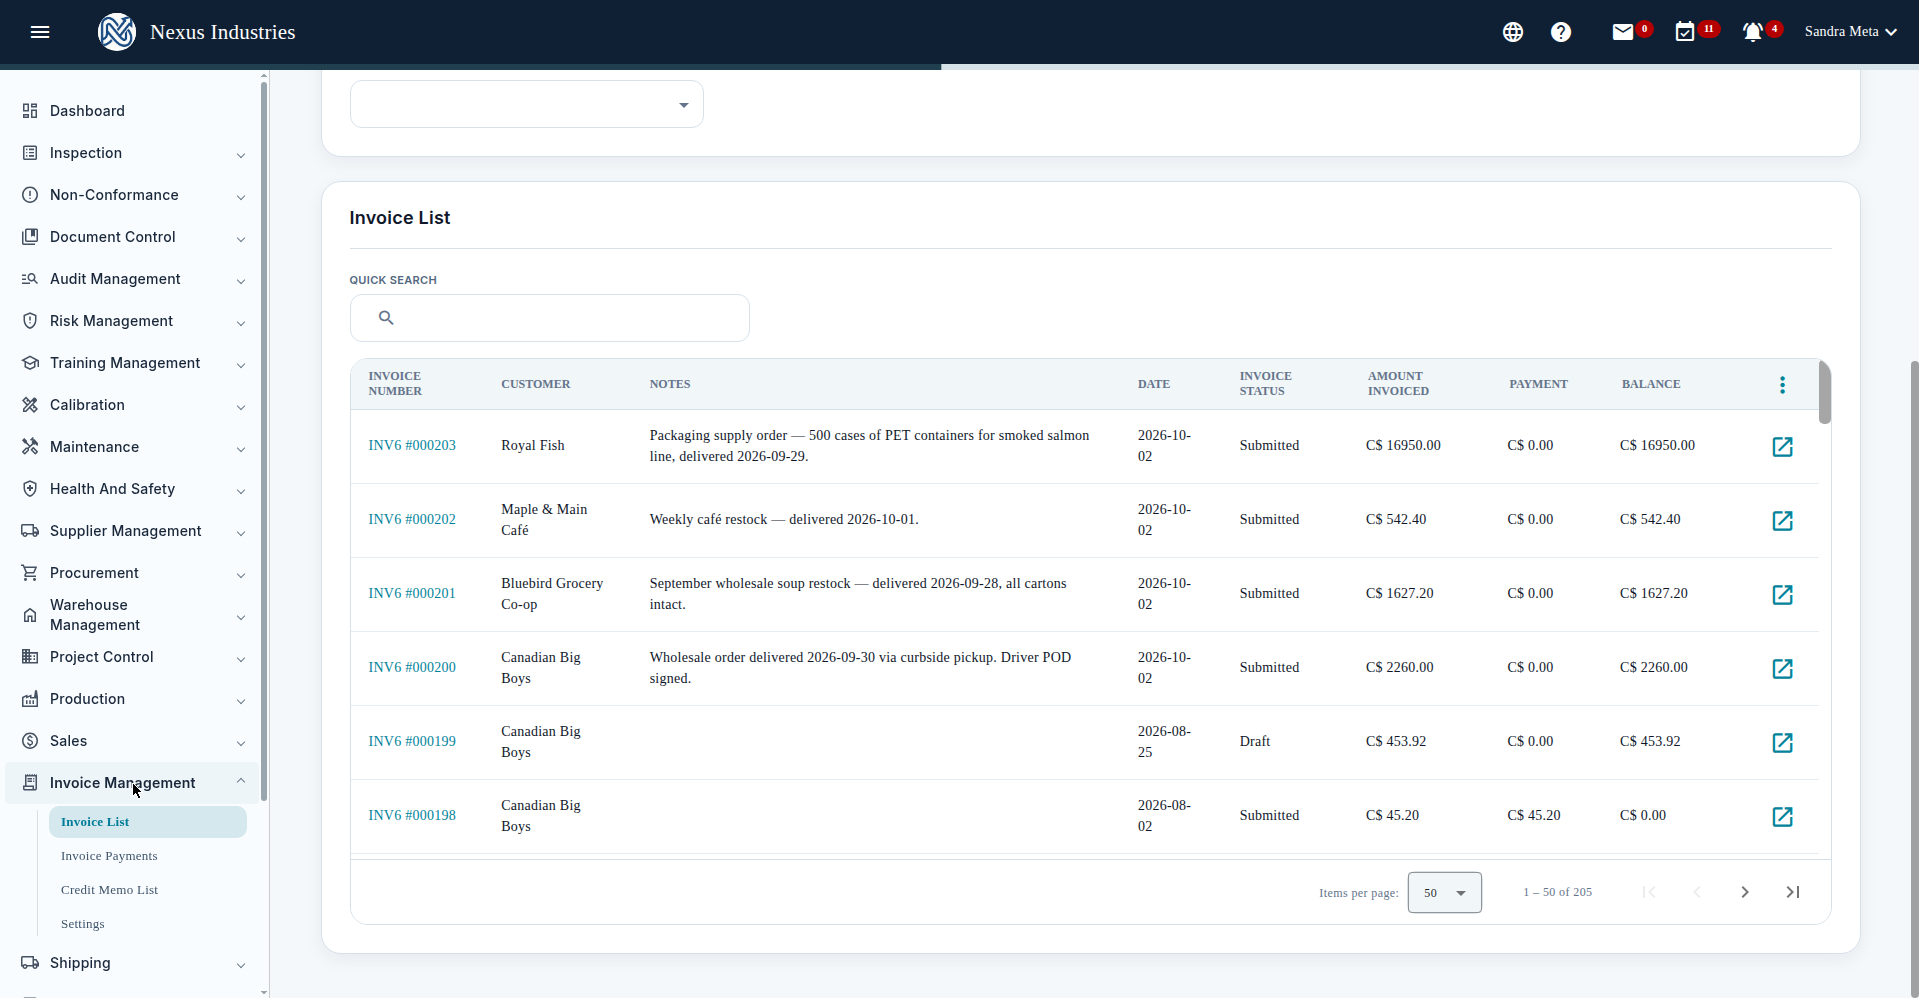
Task: Open invoice INV6 #000201 external icon
Action: tap(1782, 595)
